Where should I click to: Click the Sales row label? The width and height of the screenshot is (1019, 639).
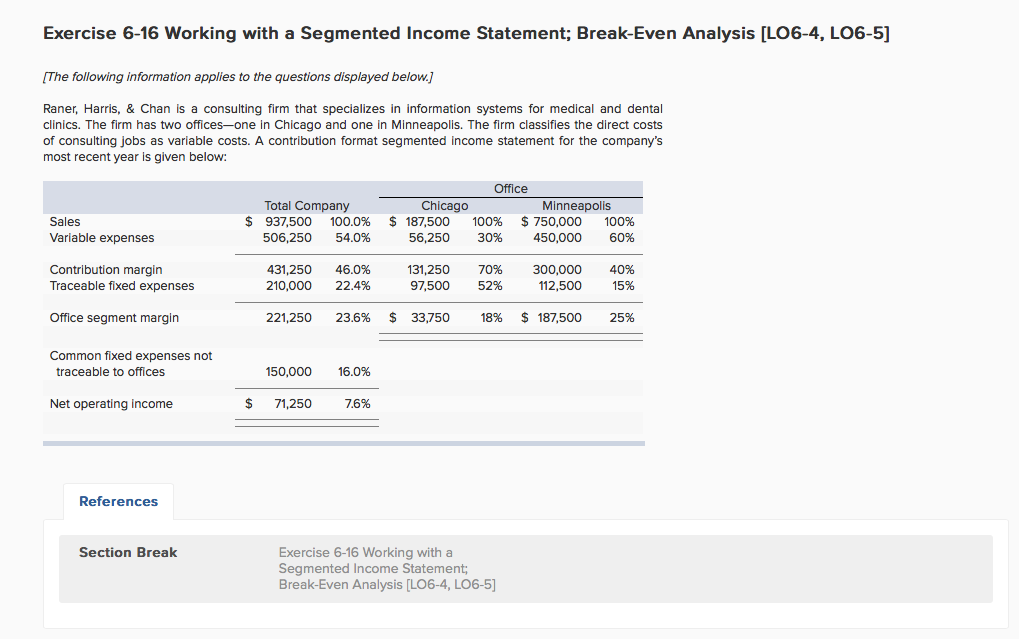[x=62, y=221]
